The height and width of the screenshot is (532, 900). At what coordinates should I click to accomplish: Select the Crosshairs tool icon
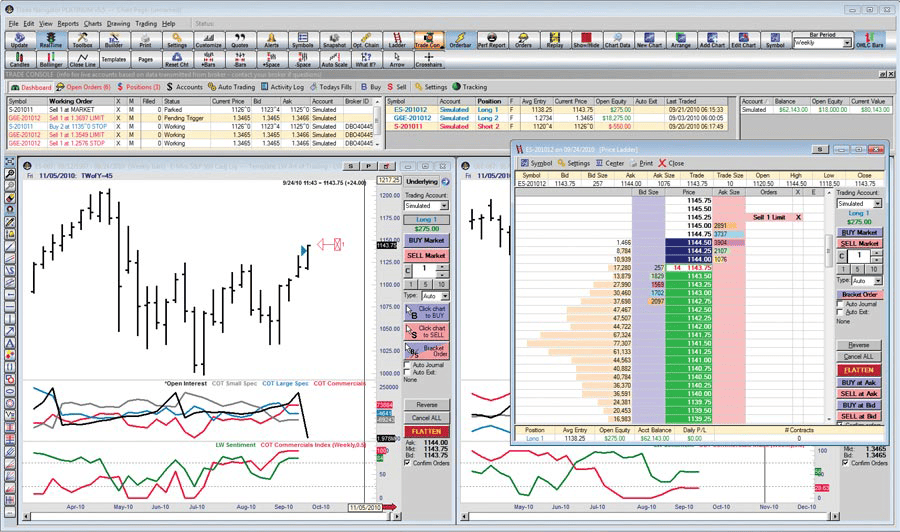[429, 59]
